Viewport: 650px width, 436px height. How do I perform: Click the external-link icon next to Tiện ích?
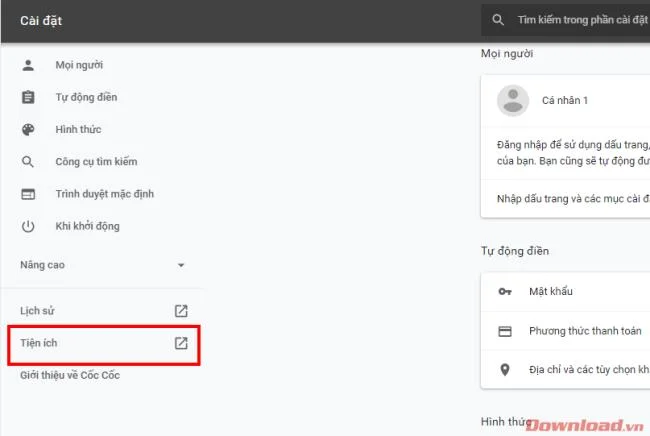181,343
